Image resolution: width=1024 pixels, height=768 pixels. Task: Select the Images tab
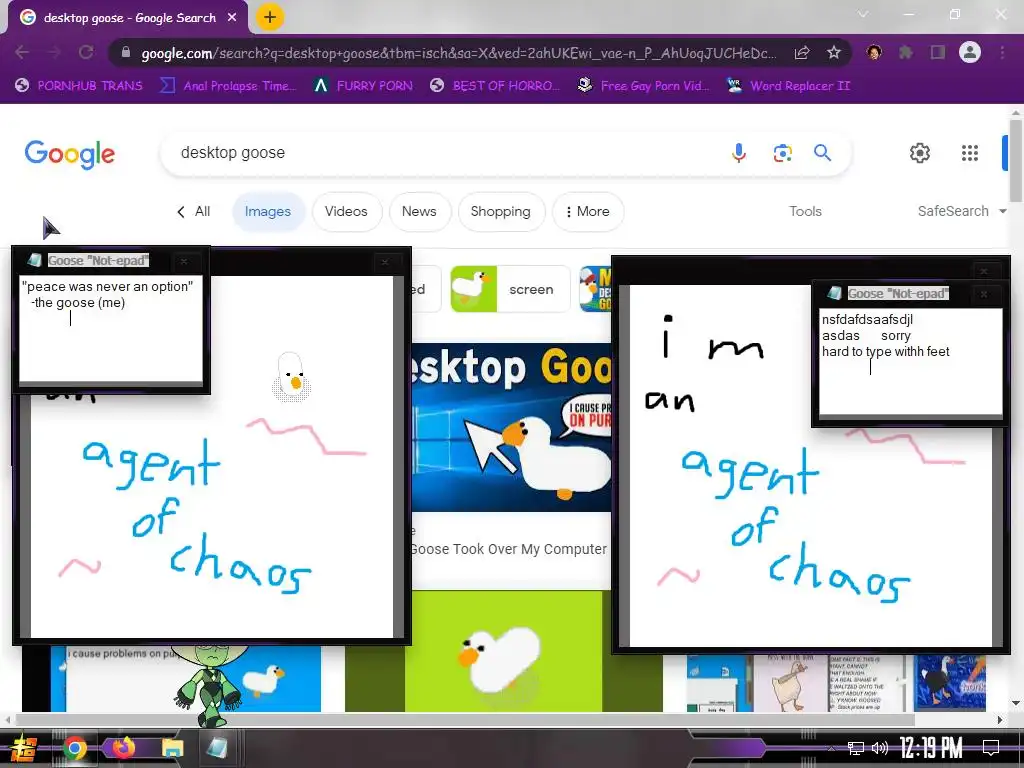pos(268,212)
